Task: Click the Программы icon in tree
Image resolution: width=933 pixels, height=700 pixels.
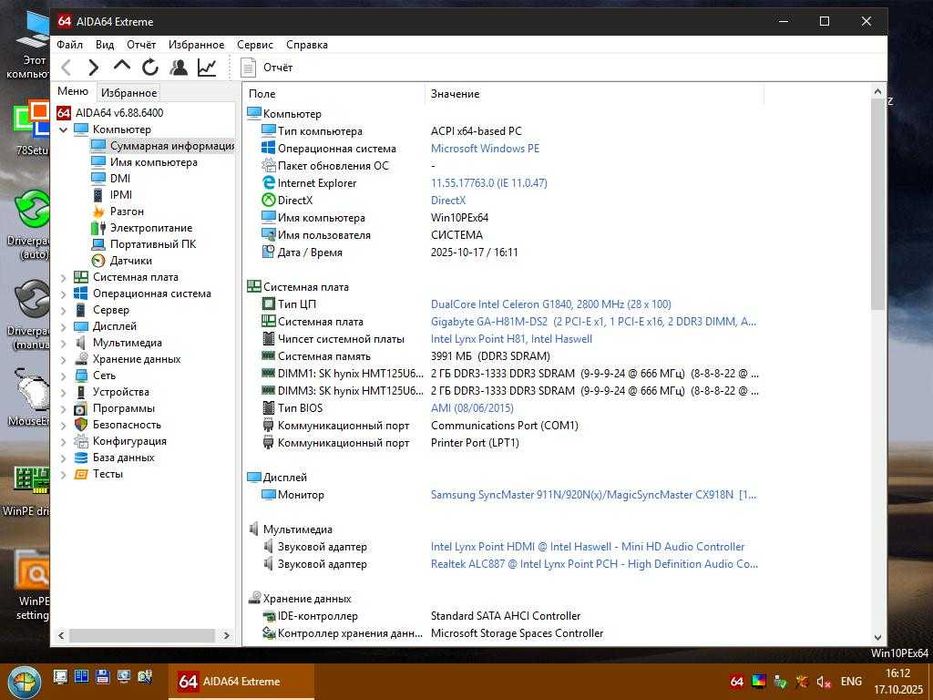Action: [81, 409]
